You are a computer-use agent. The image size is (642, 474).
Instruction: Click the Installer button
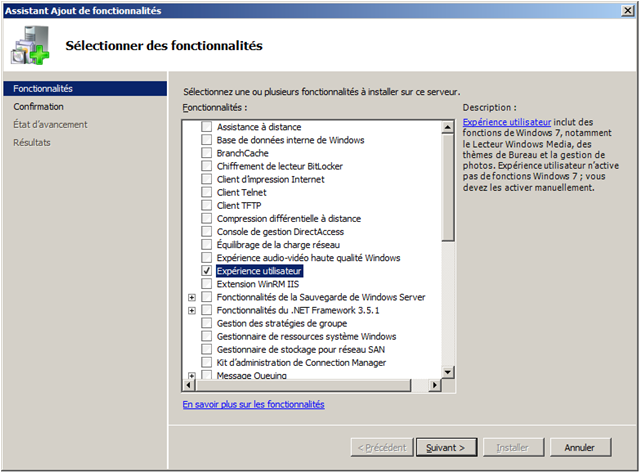click(x=513, y=448)
